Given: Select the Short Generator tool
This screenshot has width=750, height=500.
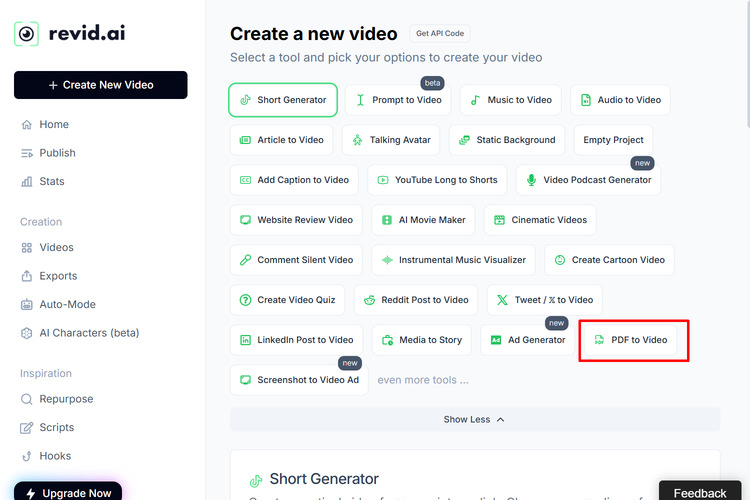Looking at the screenshot, I should click(x=283, y=100).
